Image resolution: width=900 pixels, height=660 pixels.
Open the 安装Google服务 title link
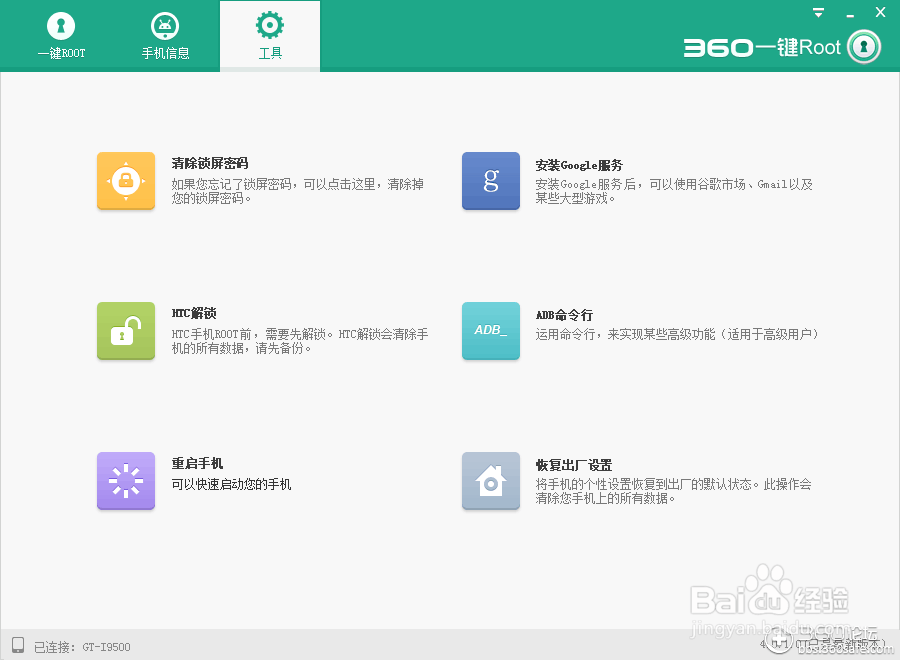pos(579,165)
